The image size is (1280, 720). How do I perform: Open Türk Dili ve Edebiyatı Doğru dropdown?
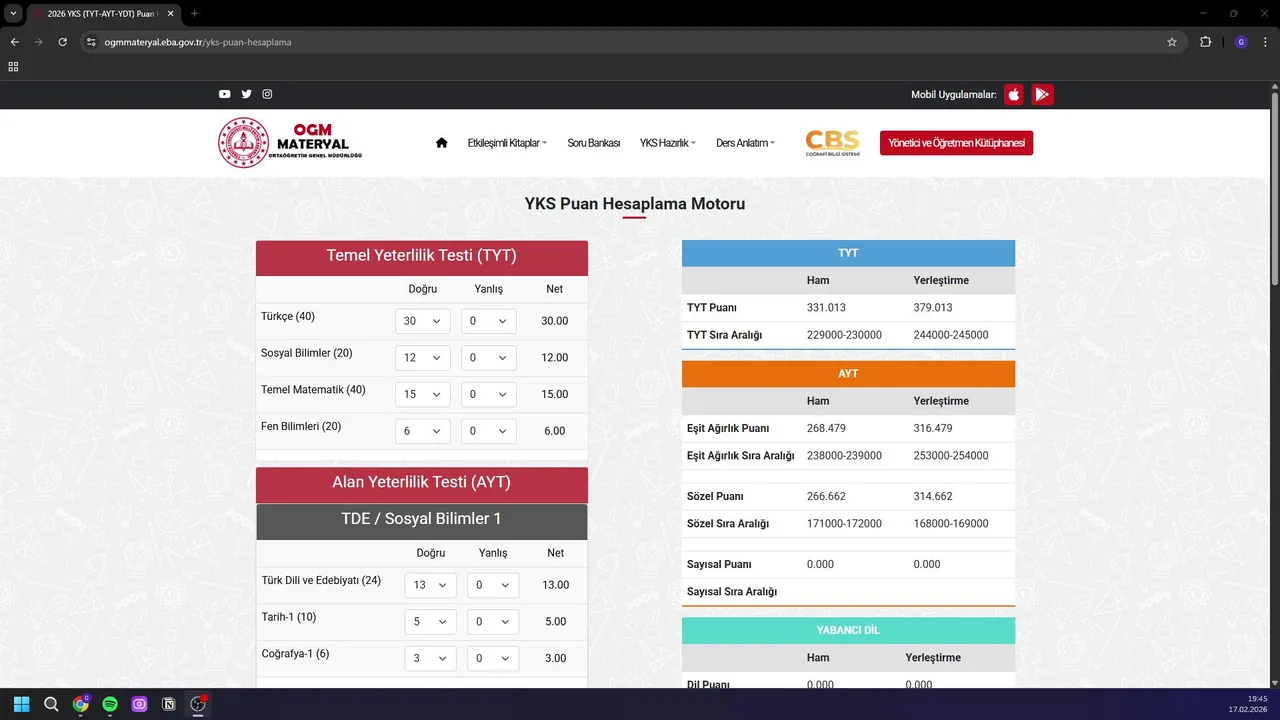431,585
